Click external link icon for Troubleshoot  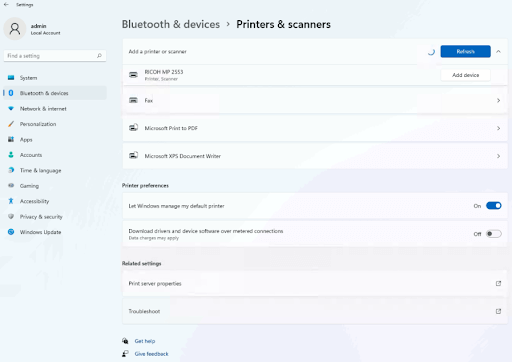498,311
